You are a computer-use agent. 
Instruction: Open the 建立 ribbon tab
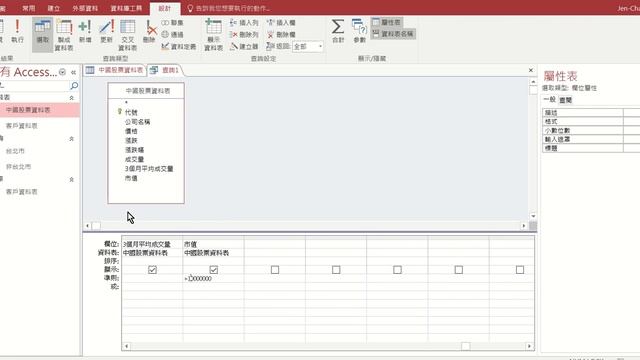tap(53, 8)
